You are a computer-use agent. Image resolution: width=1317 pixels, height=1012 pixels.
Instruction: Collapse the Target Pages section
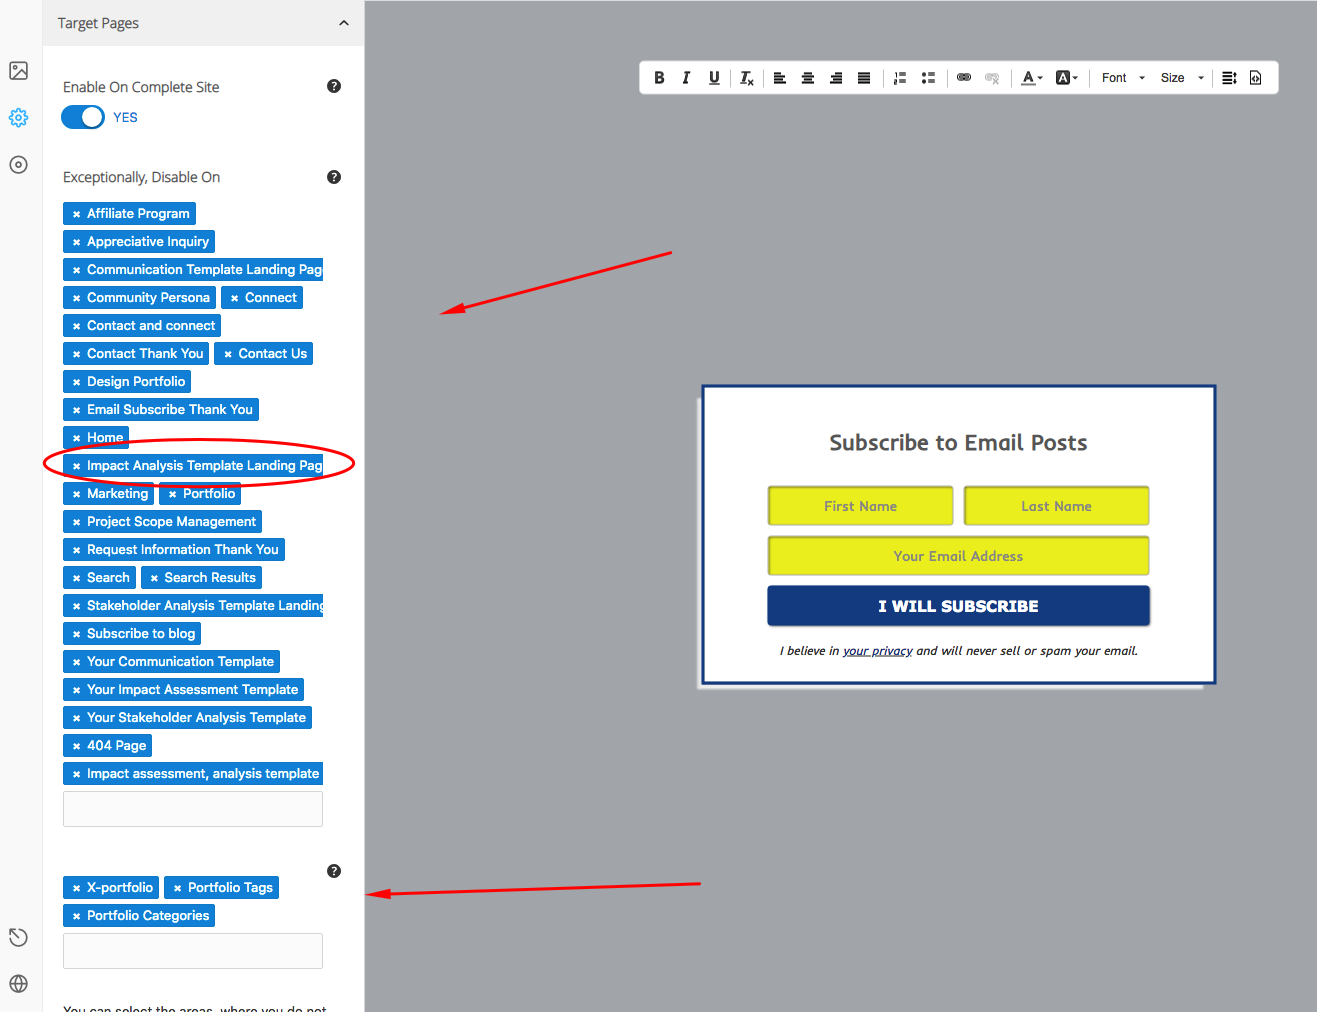coord(344,23)
